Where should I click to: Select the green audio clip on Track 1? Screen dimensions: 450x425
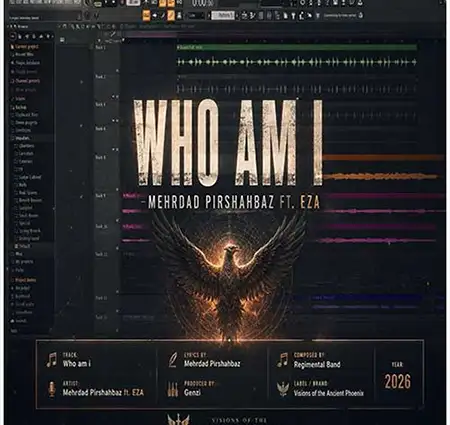[x=297, y=47]
